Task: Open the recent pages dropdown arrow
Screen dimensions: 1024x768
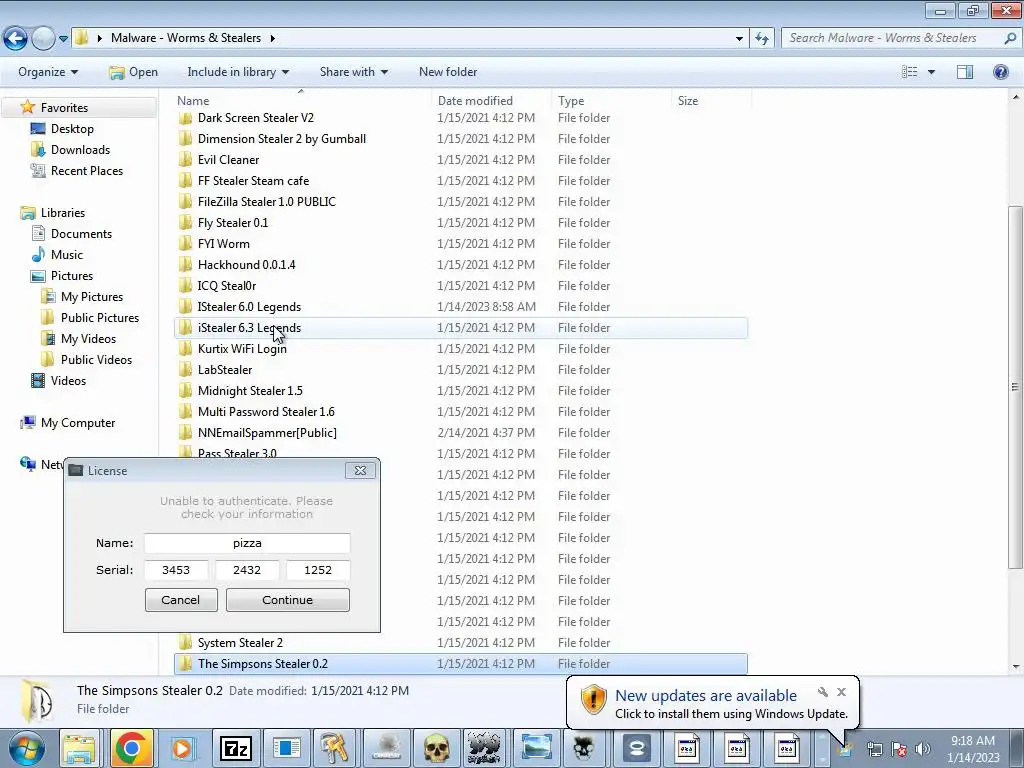Action: click(x=63, y=39)
